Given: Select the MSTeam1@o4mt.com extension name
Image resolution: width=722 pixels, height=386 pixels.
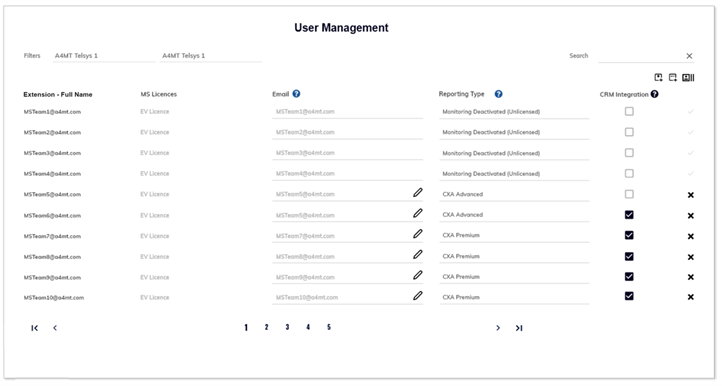Looking at the screenshot, I should pos(52,112).
